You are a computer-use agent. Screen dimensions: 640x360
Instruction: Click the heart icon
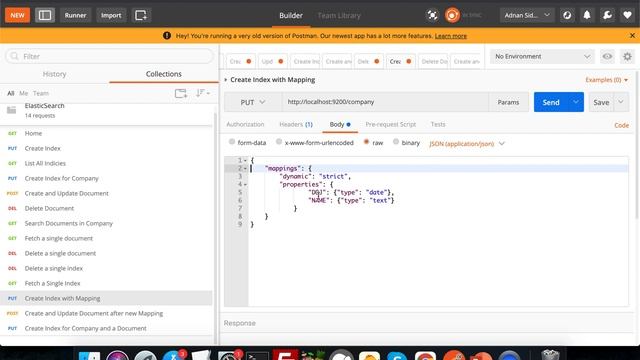[627, 16]
